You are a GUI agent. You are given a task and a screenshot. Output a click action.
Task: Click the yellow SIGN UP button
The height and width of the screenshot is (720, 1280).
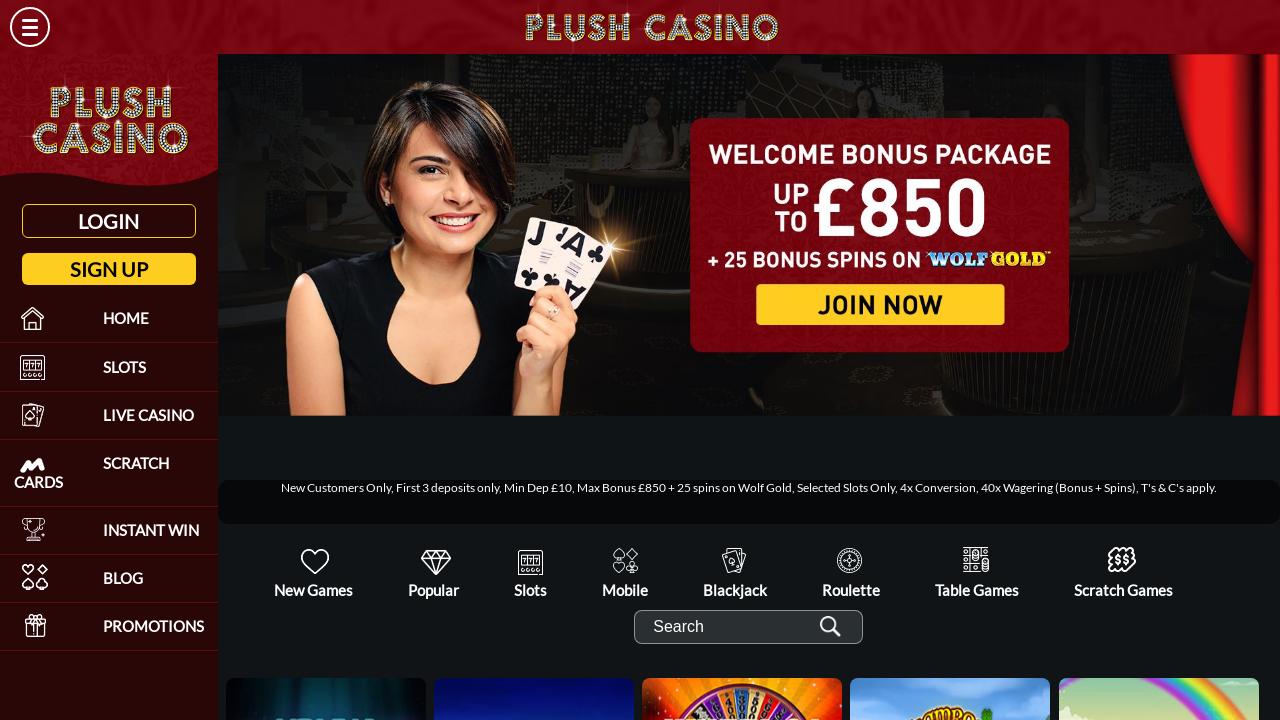tap(109, 269)
